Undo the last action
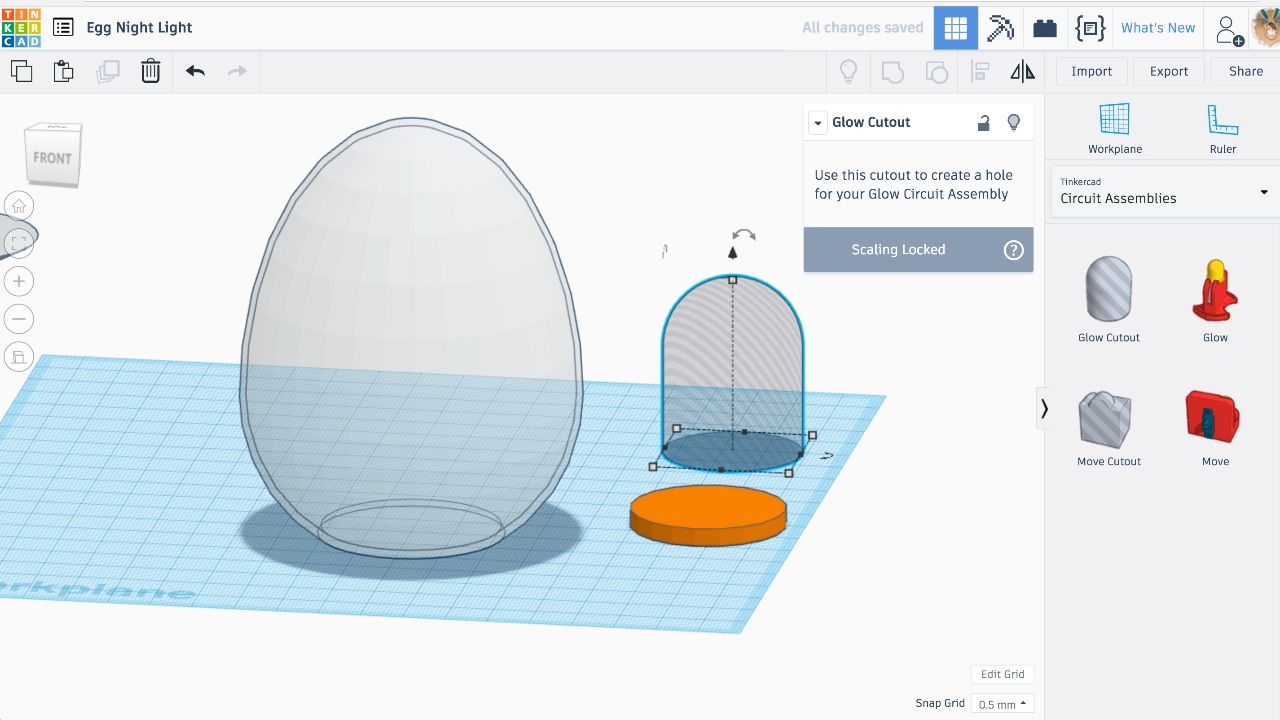The width and height of the screenshot is (1280, 720). click(x=195, y=71)
